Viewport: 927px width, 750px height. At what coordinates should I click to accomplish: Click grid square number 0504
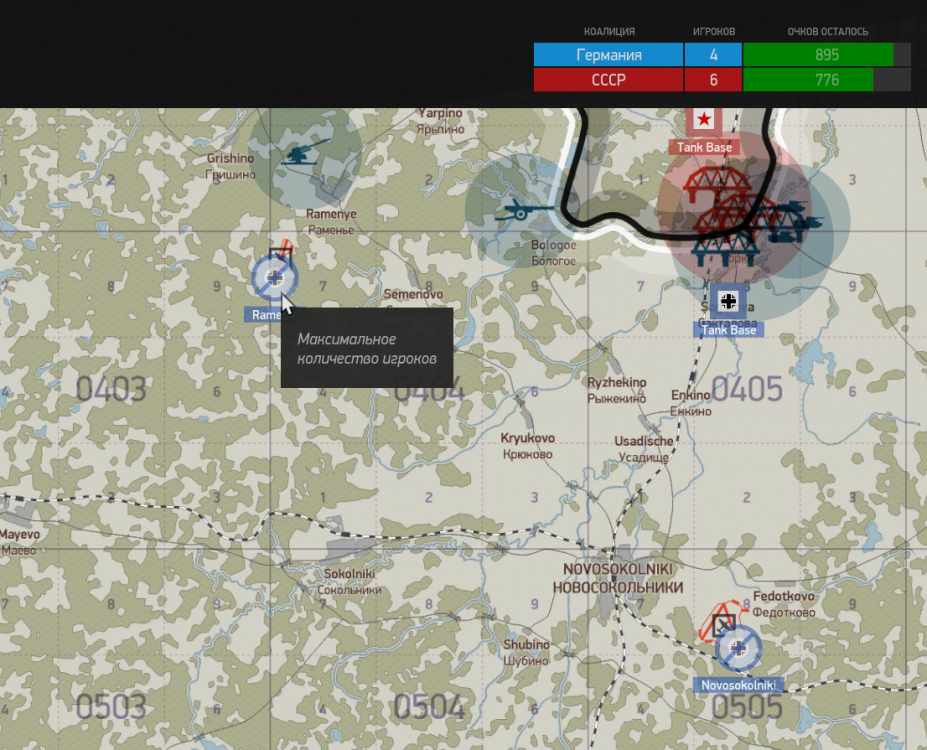click(429, 707)
